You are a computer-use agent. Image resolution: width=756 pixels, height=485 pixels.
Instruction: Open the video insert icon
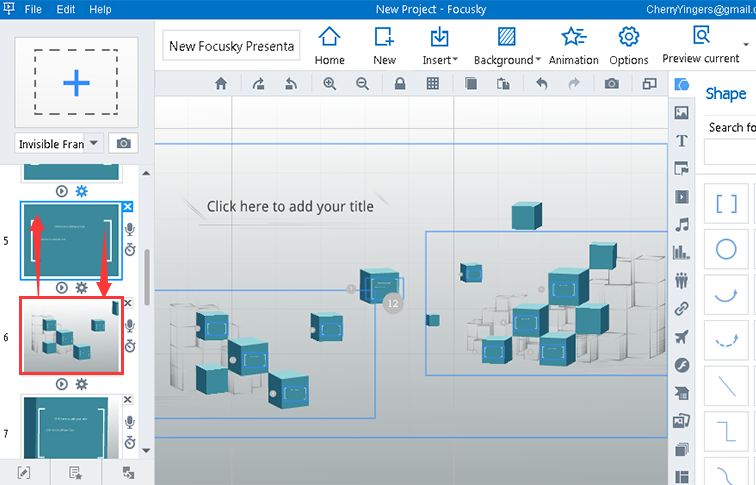682,197
